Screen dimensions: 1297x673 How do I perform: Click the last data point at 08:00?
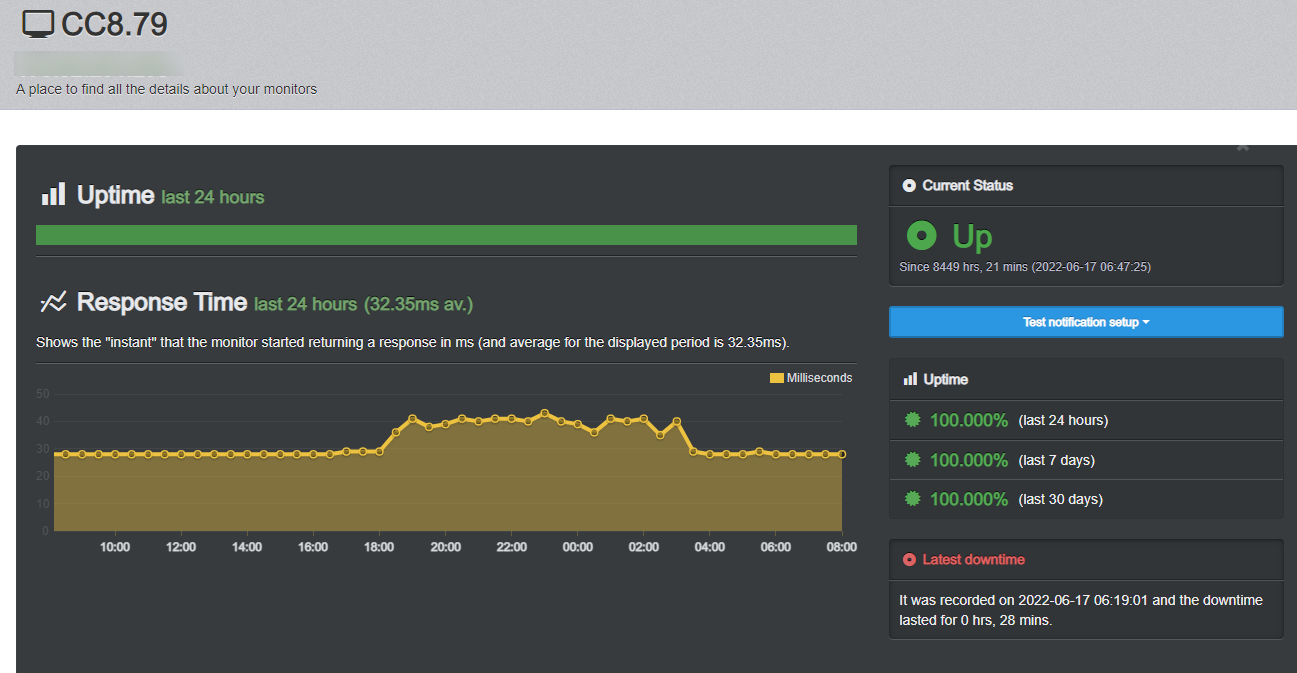[x=842, y=454]
